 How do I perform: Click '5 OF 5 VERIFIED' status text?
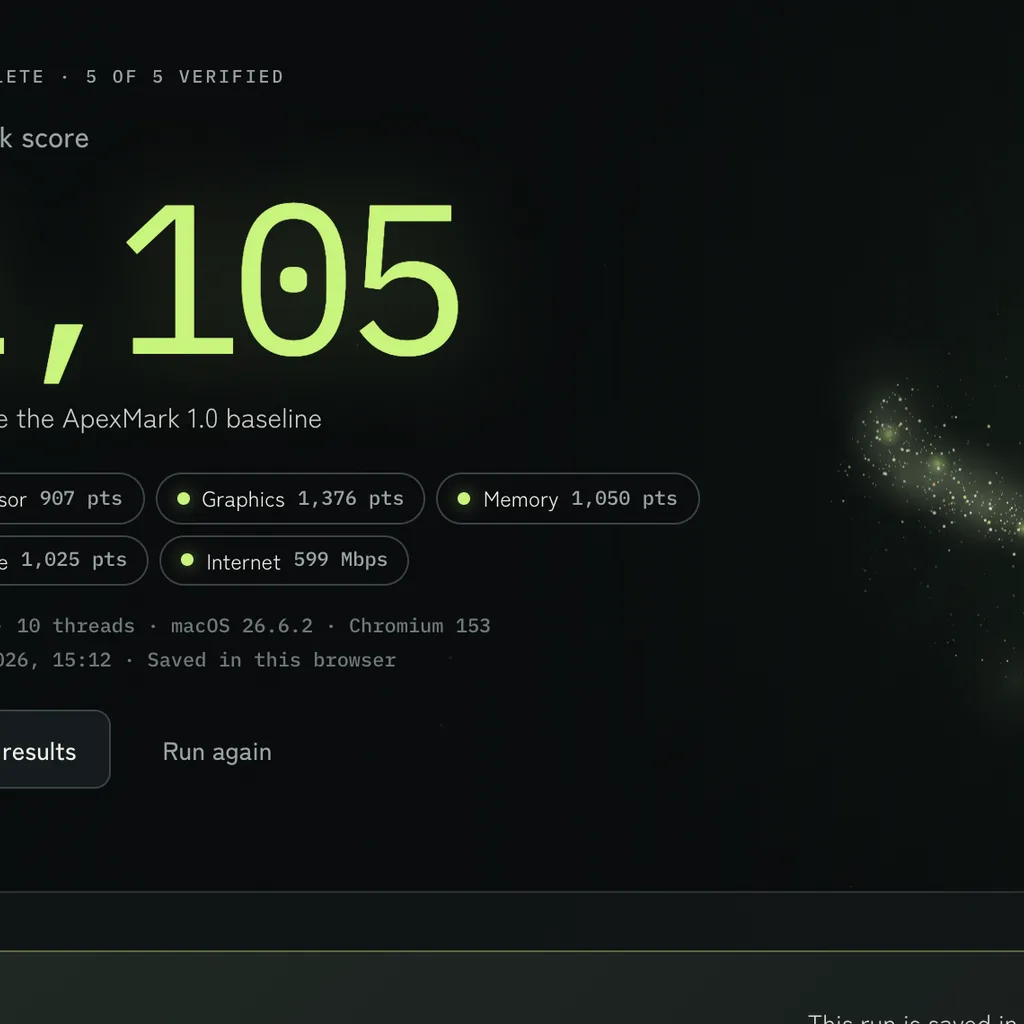(185, 76)
